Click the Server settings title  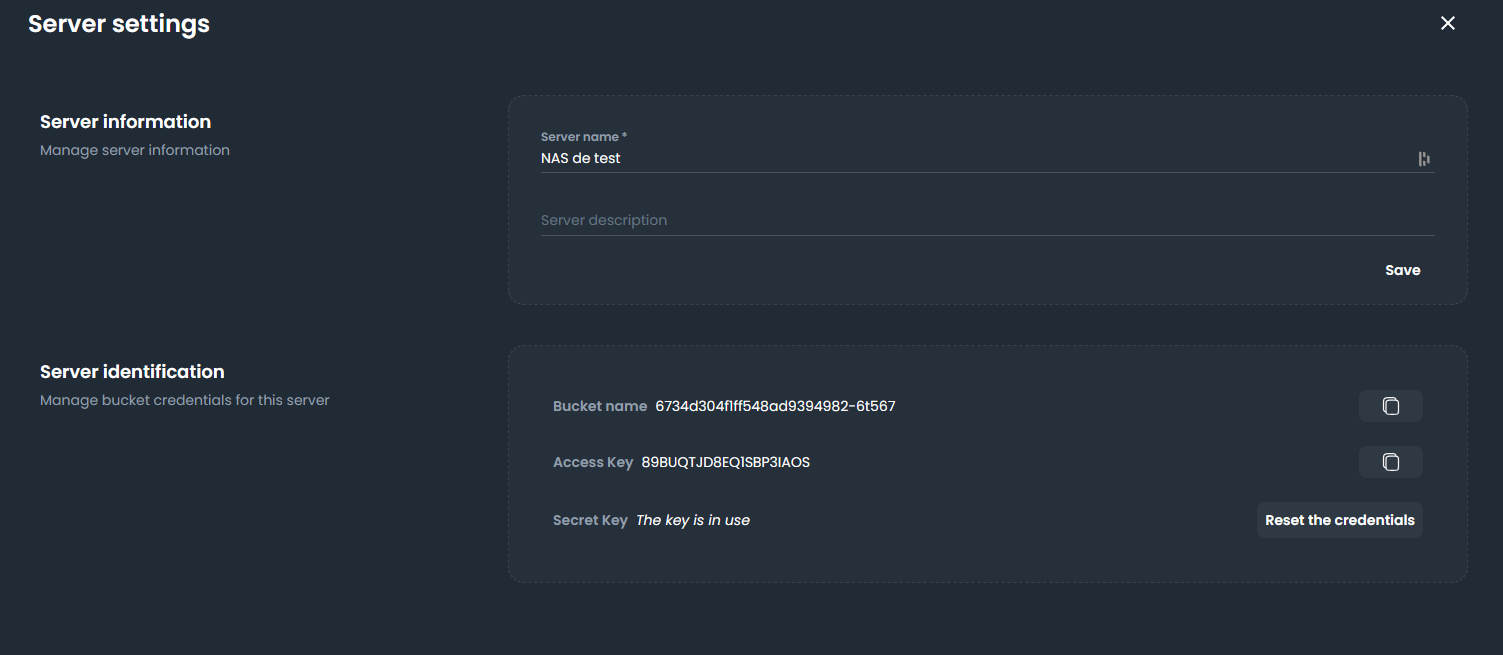pos(119,23)
